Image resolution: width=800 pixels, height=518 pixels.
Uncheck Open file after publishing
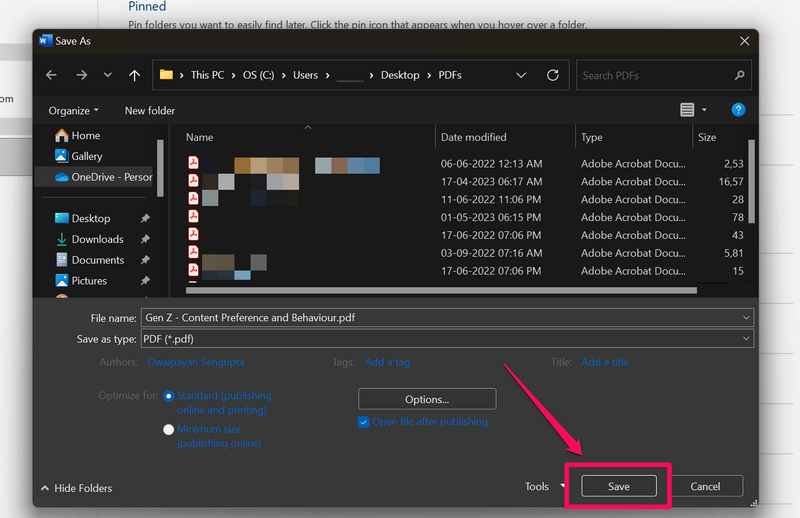click(x=364, y=422)
